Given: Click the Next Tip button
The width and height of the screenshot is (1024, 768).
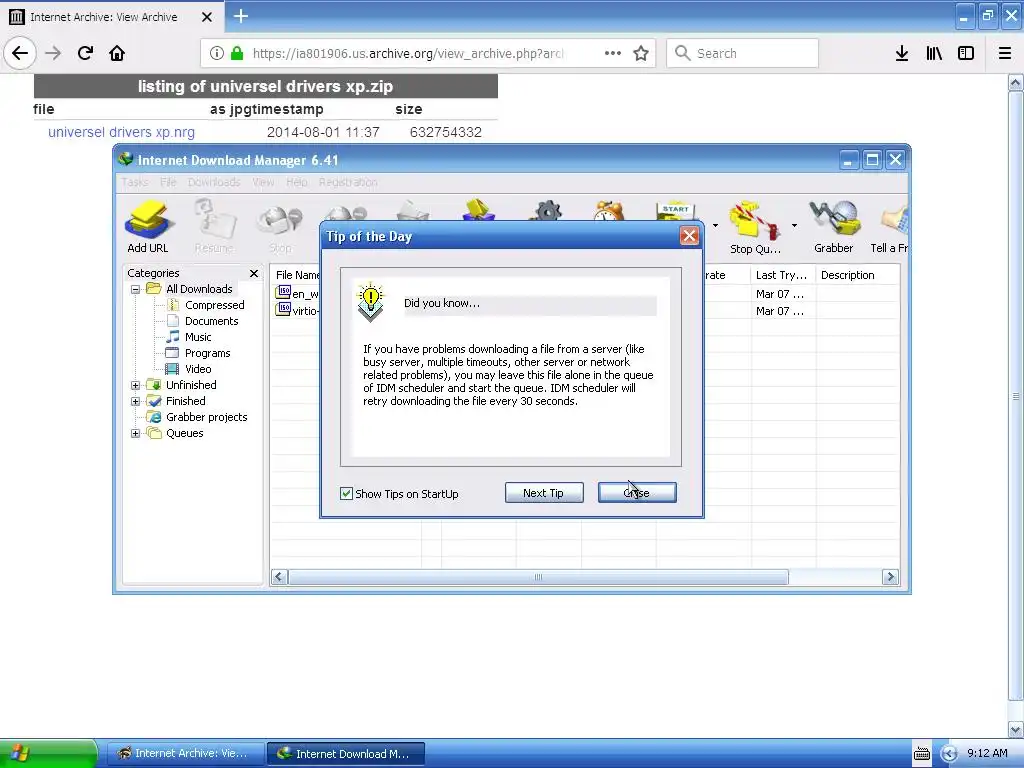Looking at the screenshot, I should pos(544,493).
